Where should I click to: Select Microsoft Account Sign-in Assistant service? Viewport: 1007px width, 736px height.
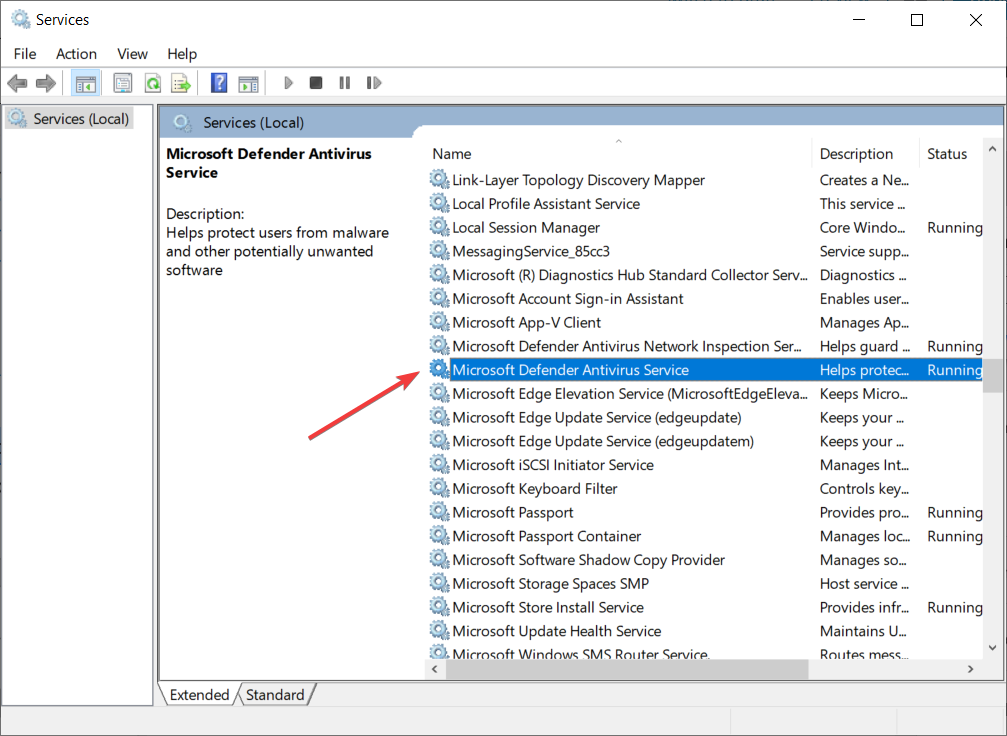pyautogui.click(x=568, y=299)
